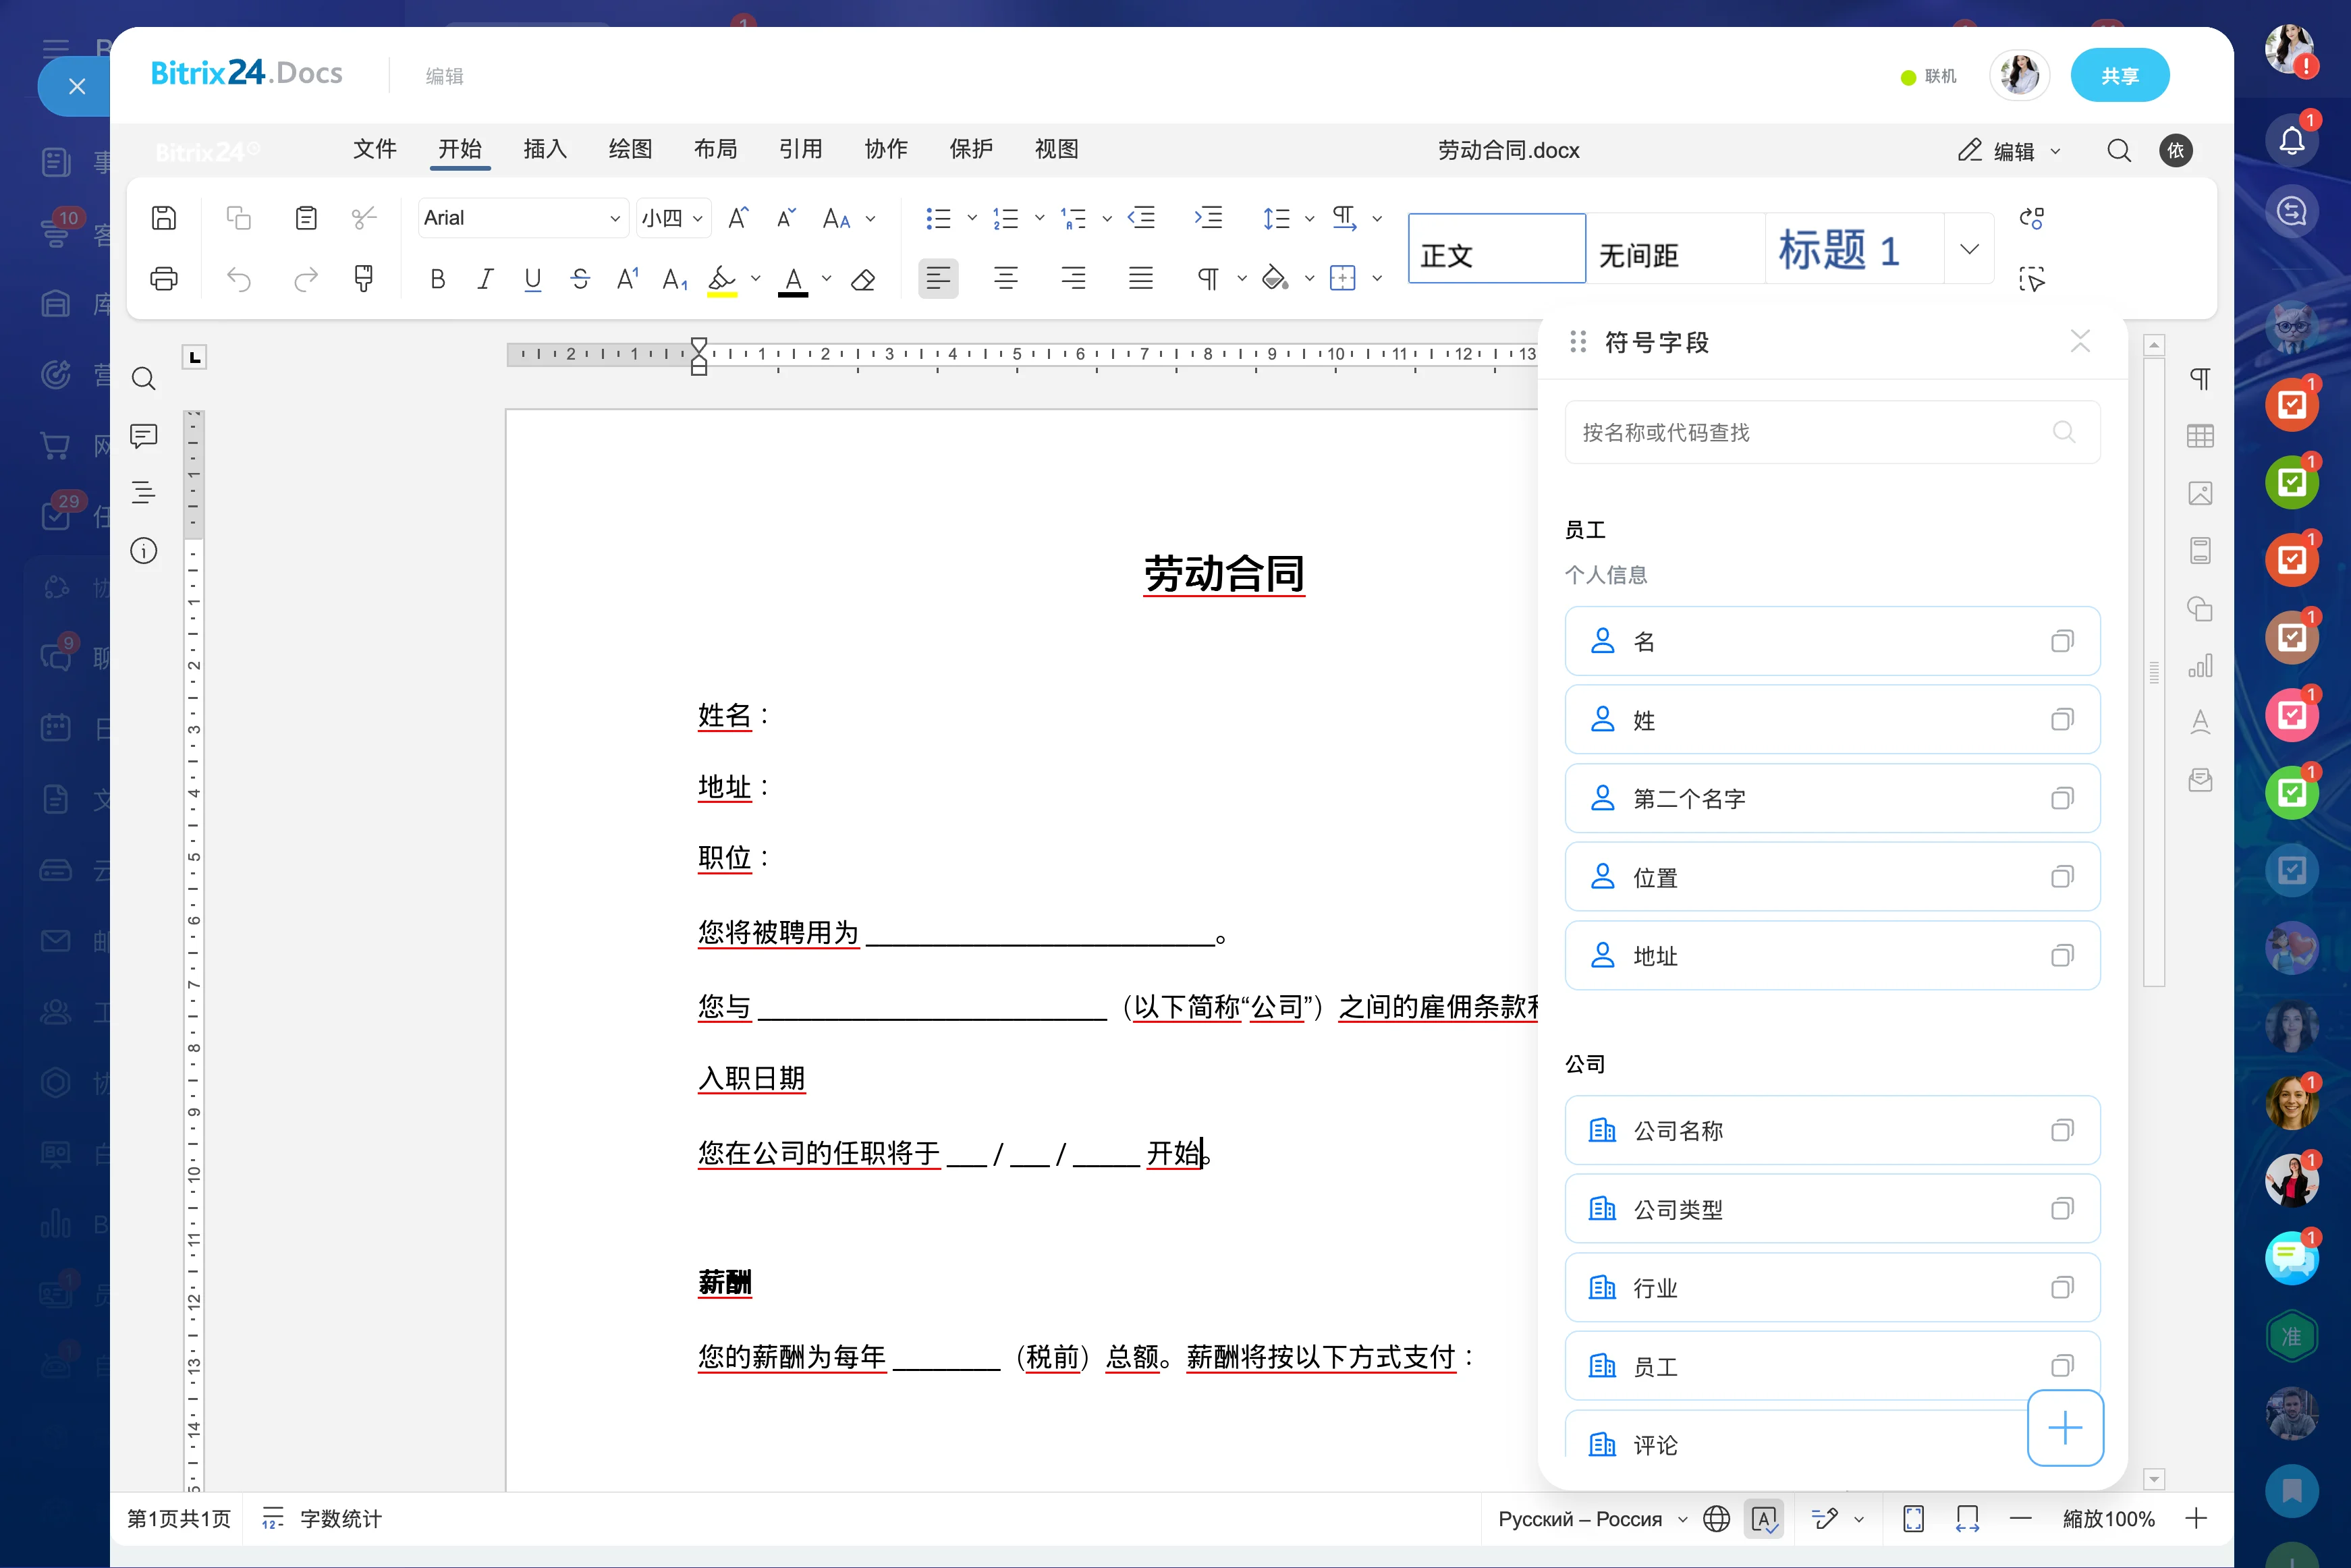Search fields in 按名称或代码查找 box
2351x1568 pixels.
pyautogui.click(x=1832, y=432)
